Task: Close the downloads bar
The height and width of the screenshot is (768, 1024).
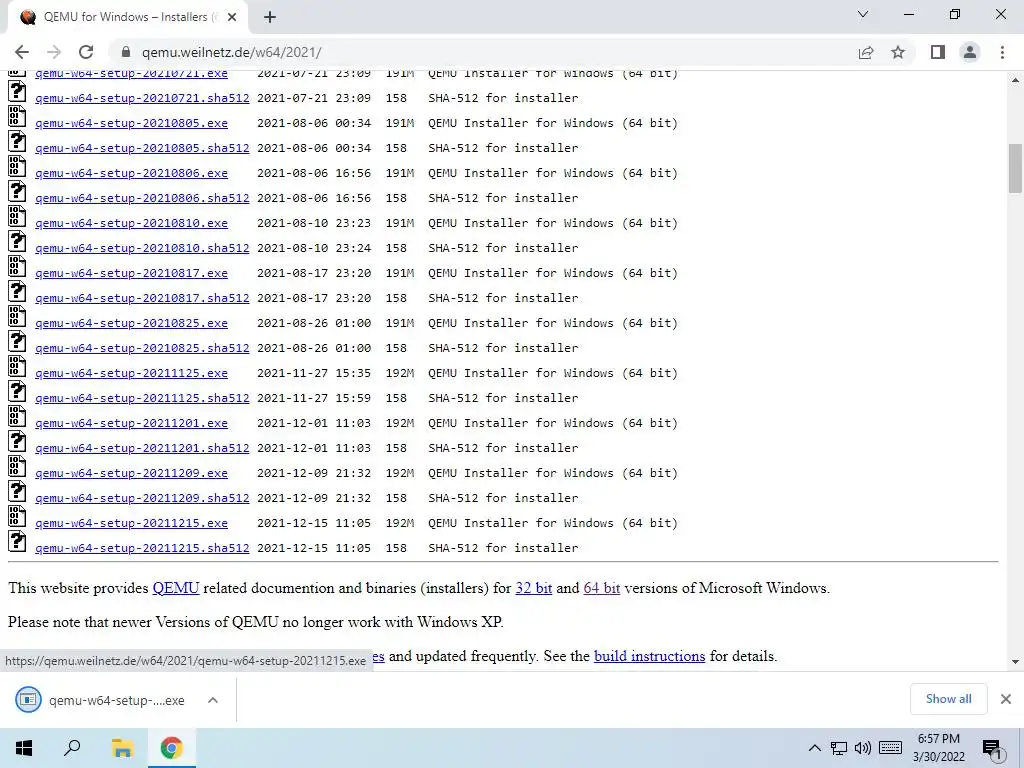Action: click(x=1006, y=699)
